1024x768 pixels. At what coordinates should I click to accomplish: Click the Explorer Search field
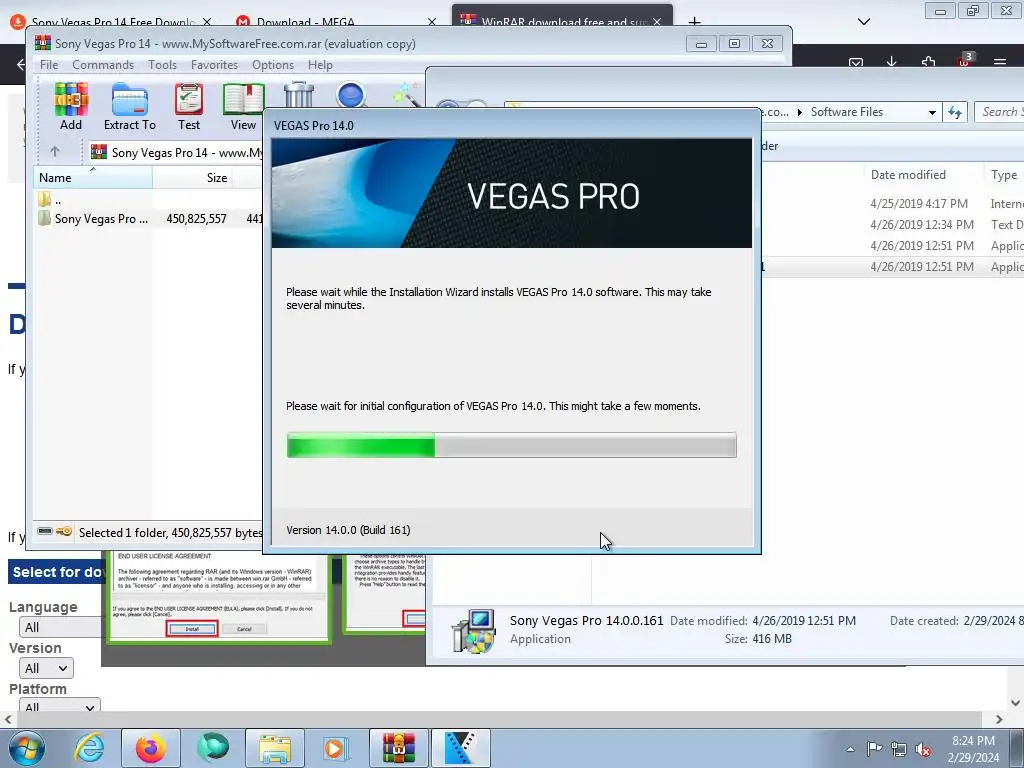pos(999,112)
